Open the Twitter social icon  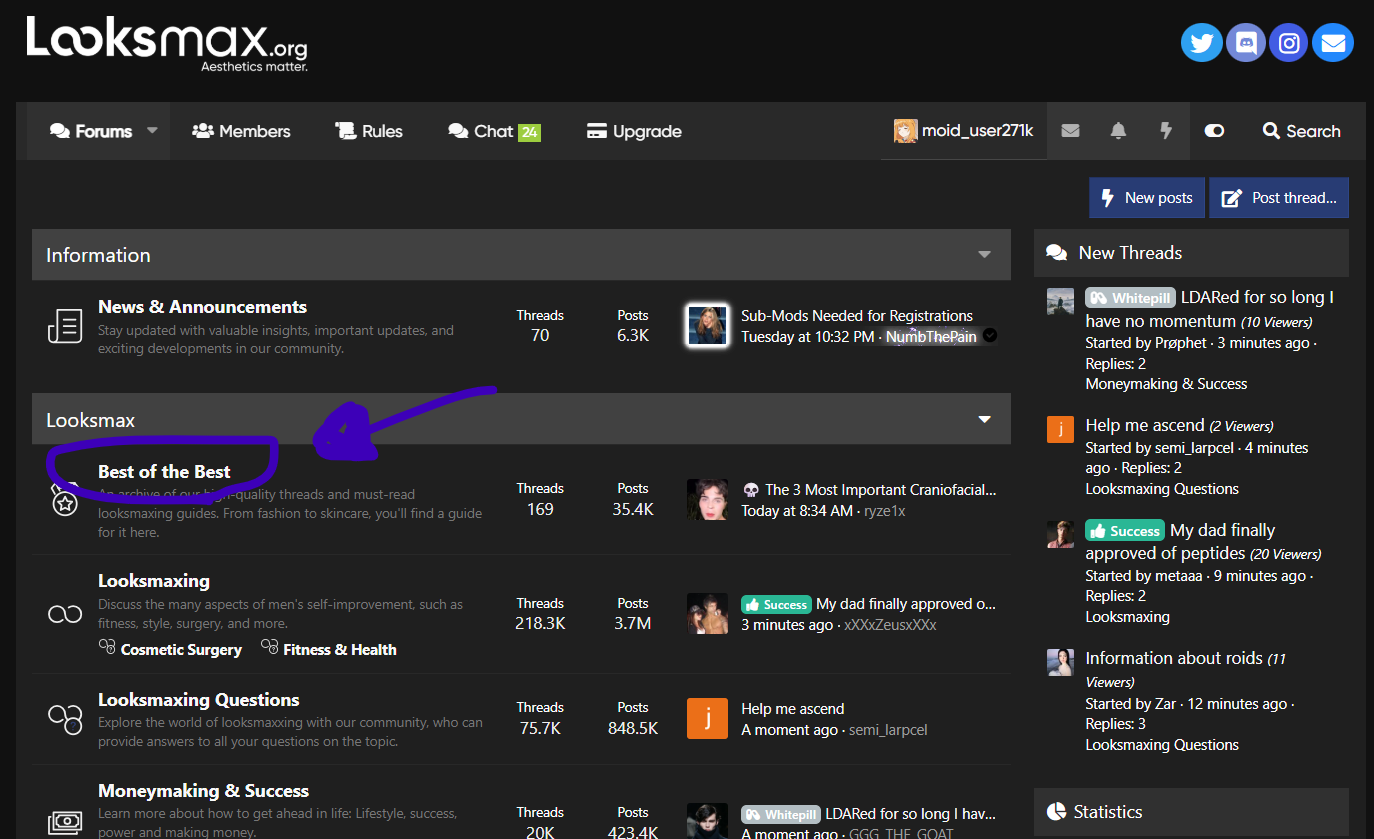tap(1202, 43)
